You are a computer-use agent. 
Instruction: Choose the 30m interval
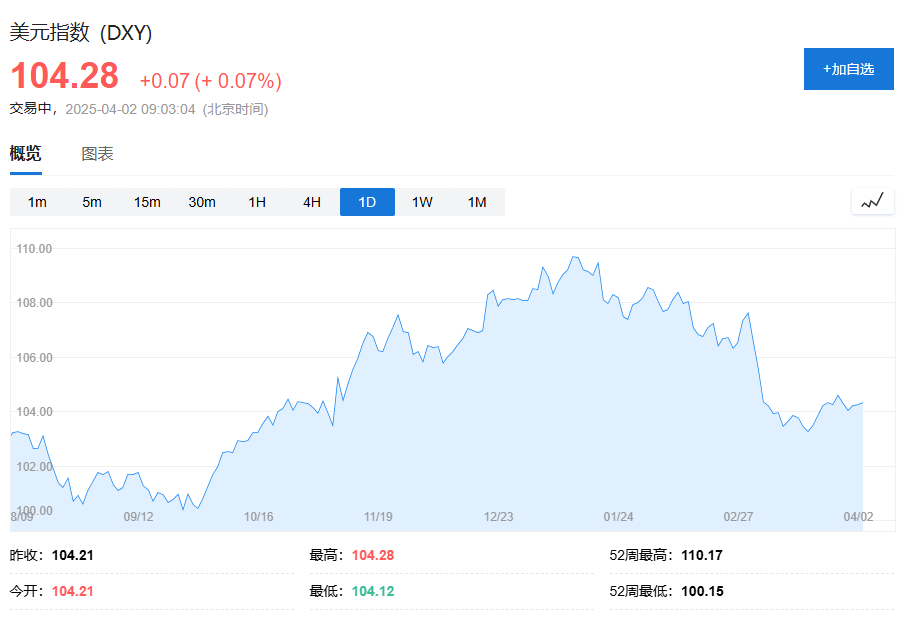coord(202,202)
